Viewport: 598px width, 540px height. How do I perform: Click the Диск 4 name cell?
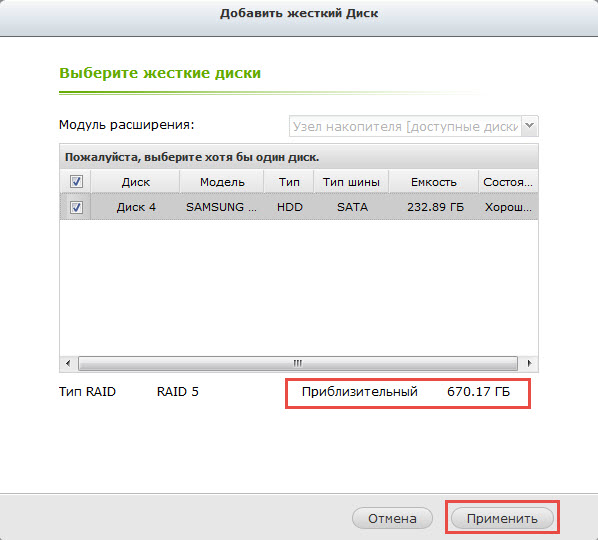pos(136,207)
